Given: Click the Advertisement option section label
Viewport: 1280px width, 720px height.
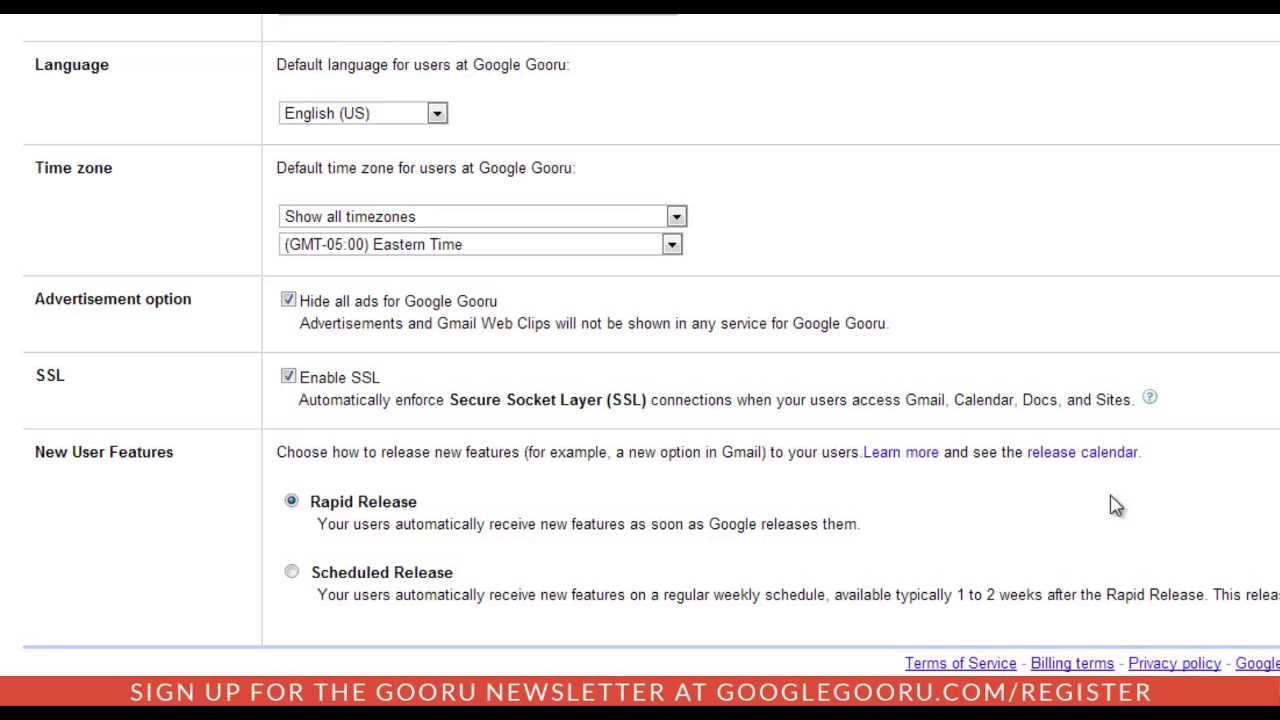Looking at the screenshot, I should (113, 299).
